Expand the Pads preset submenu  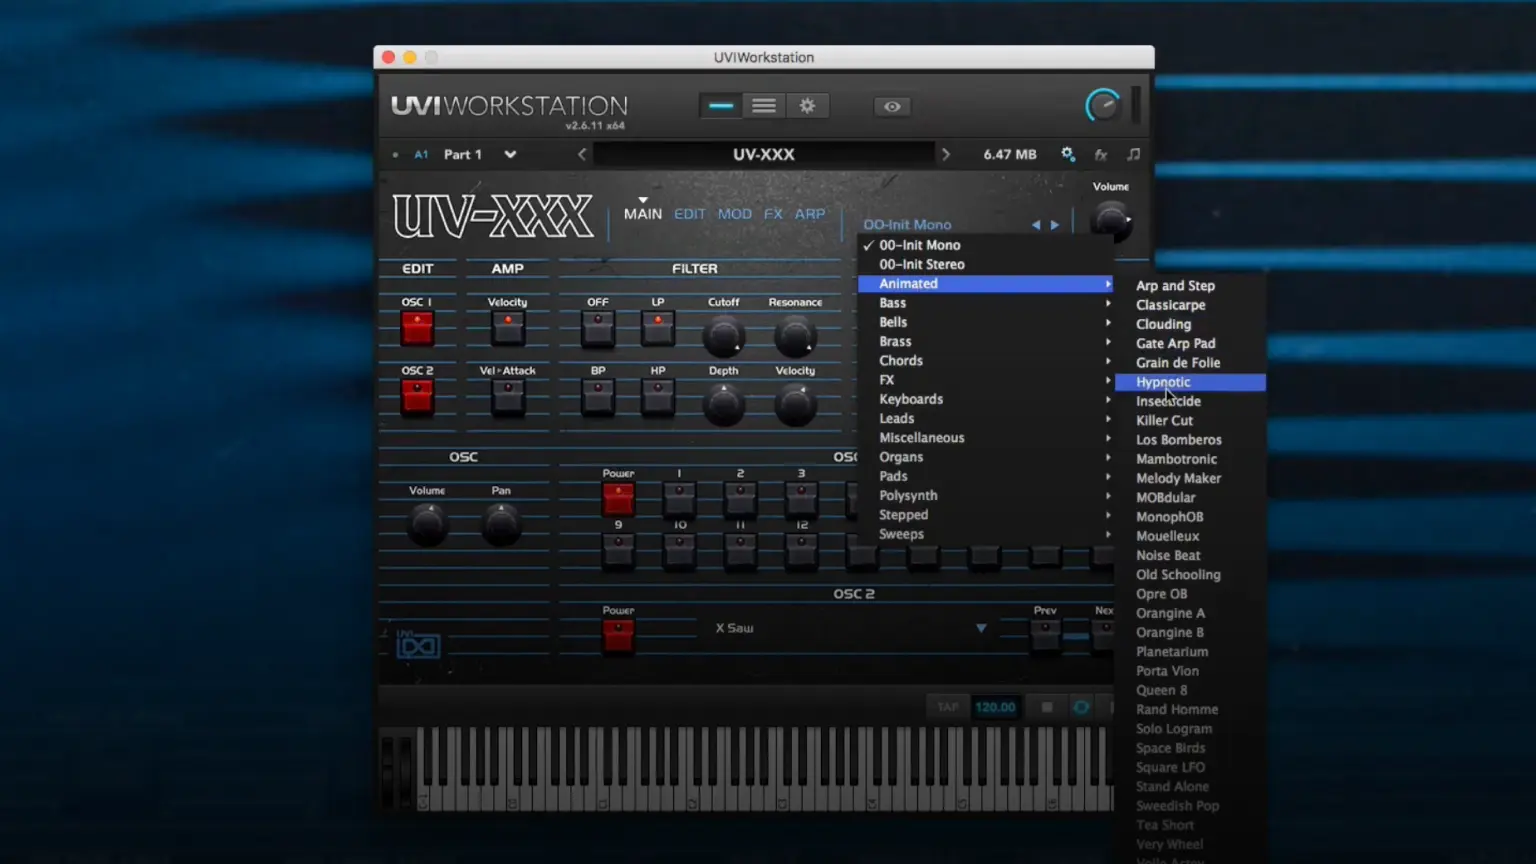pos(985,476)
